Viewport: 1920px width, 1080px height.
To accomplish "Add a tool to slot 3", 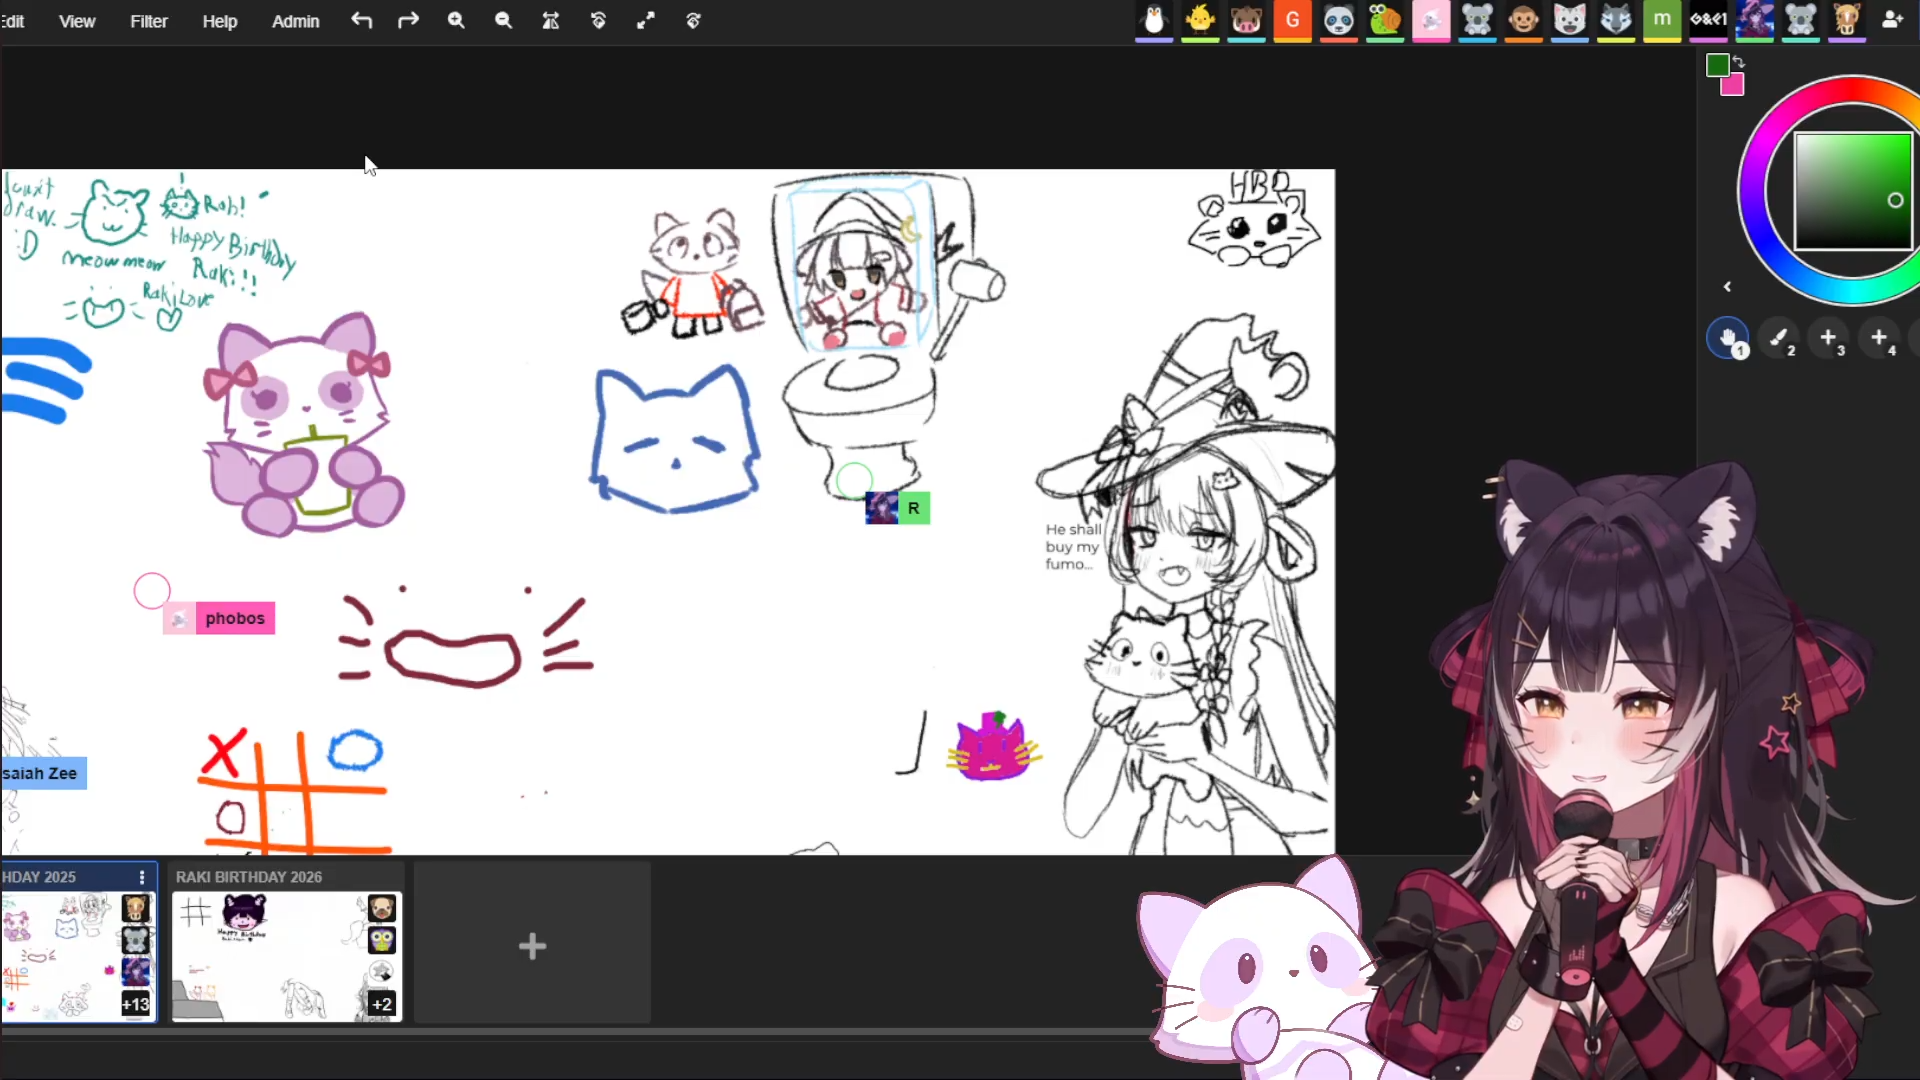I will (x=1829, y=338).
